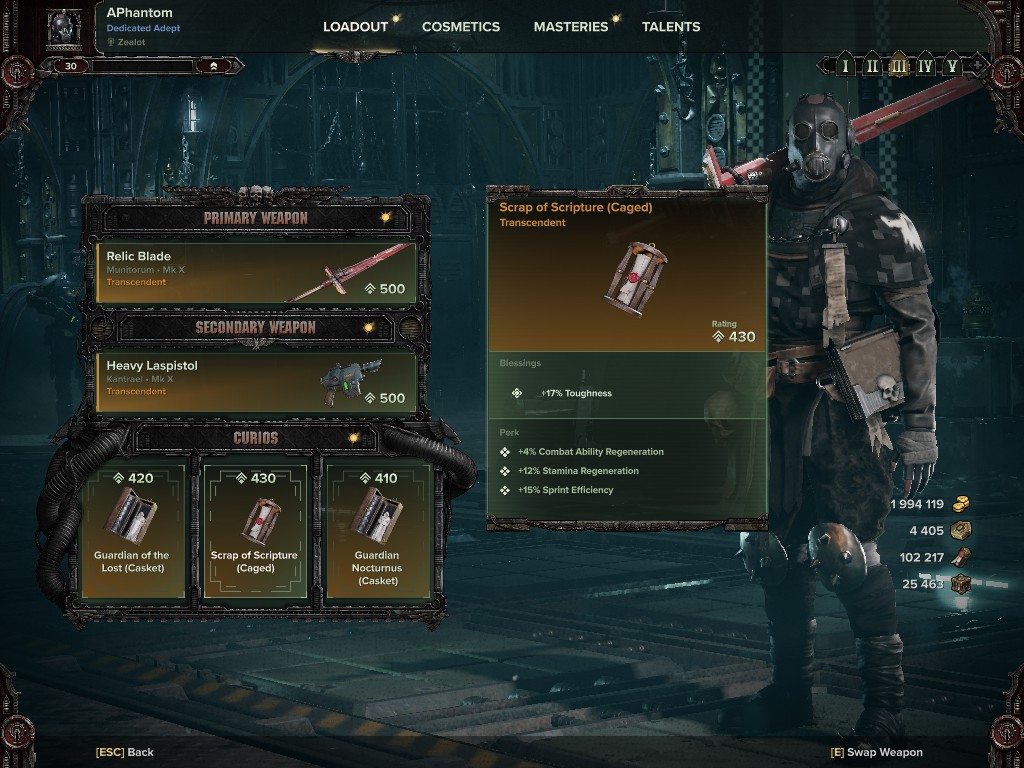Select loadout preset I

point(846,65)
